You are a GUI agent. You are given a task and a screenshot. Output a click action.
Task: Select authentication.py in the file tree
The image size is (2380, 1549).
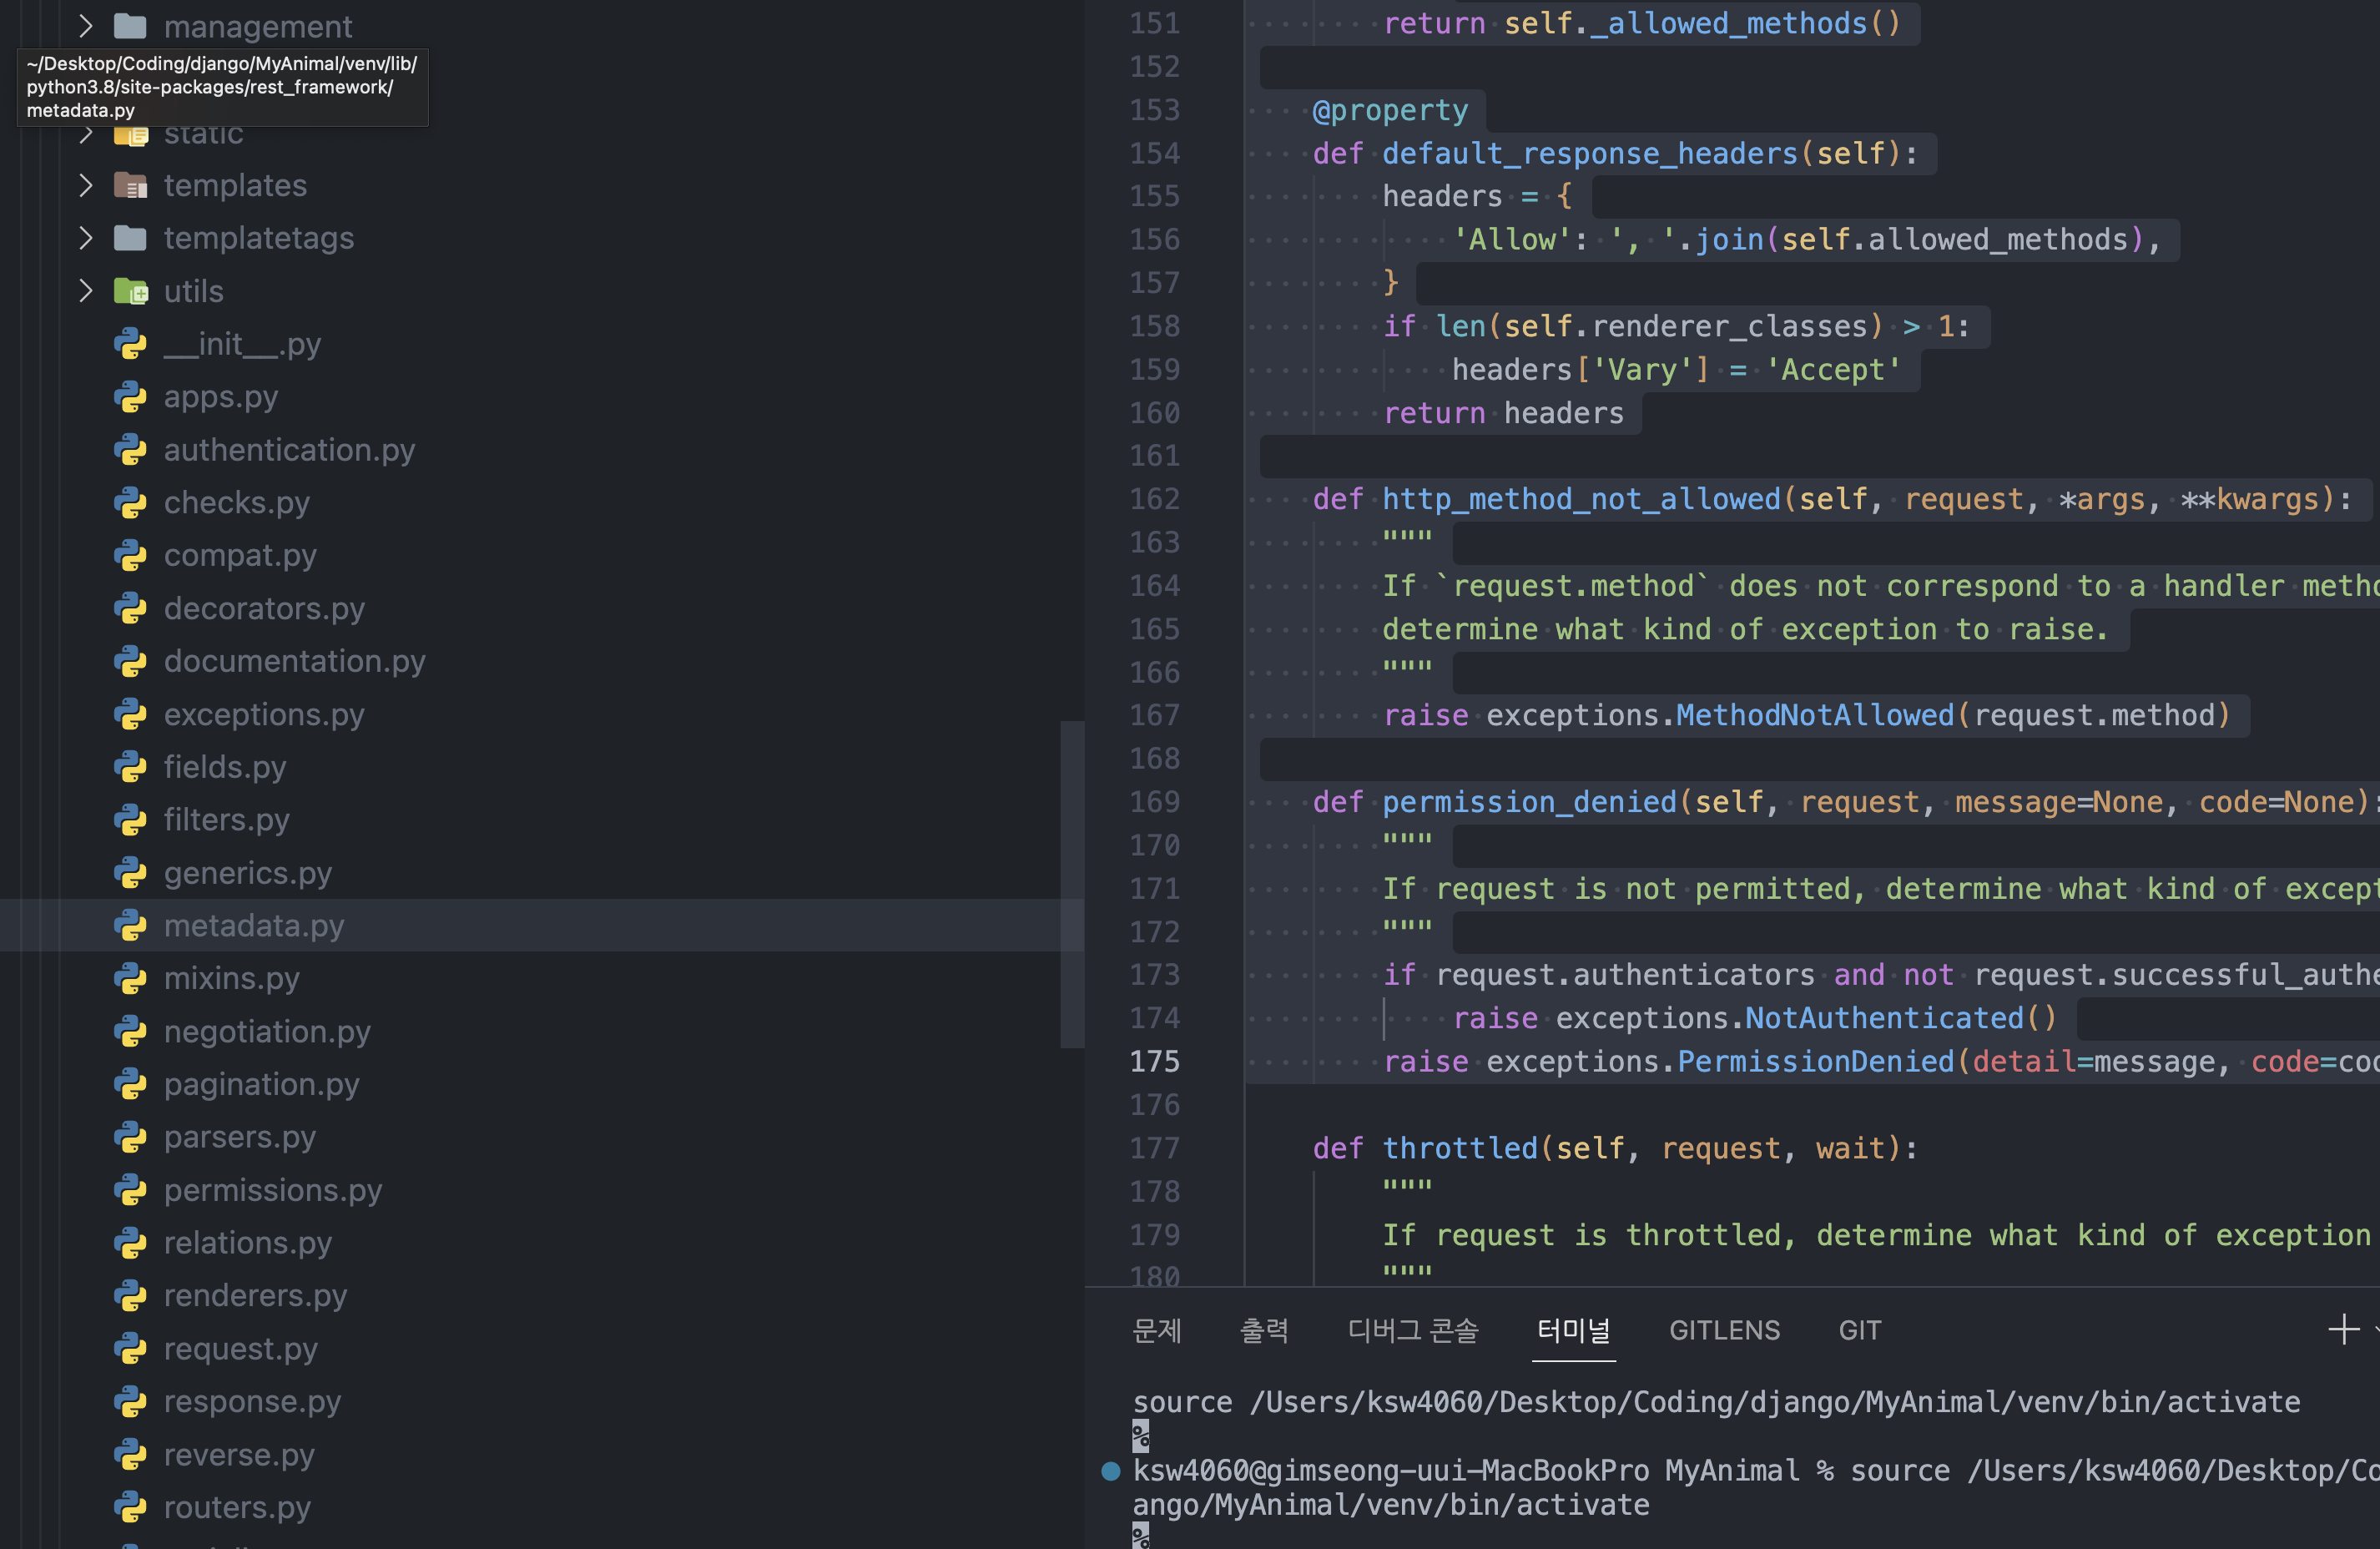pyautogui.click(x=289, y=450)
